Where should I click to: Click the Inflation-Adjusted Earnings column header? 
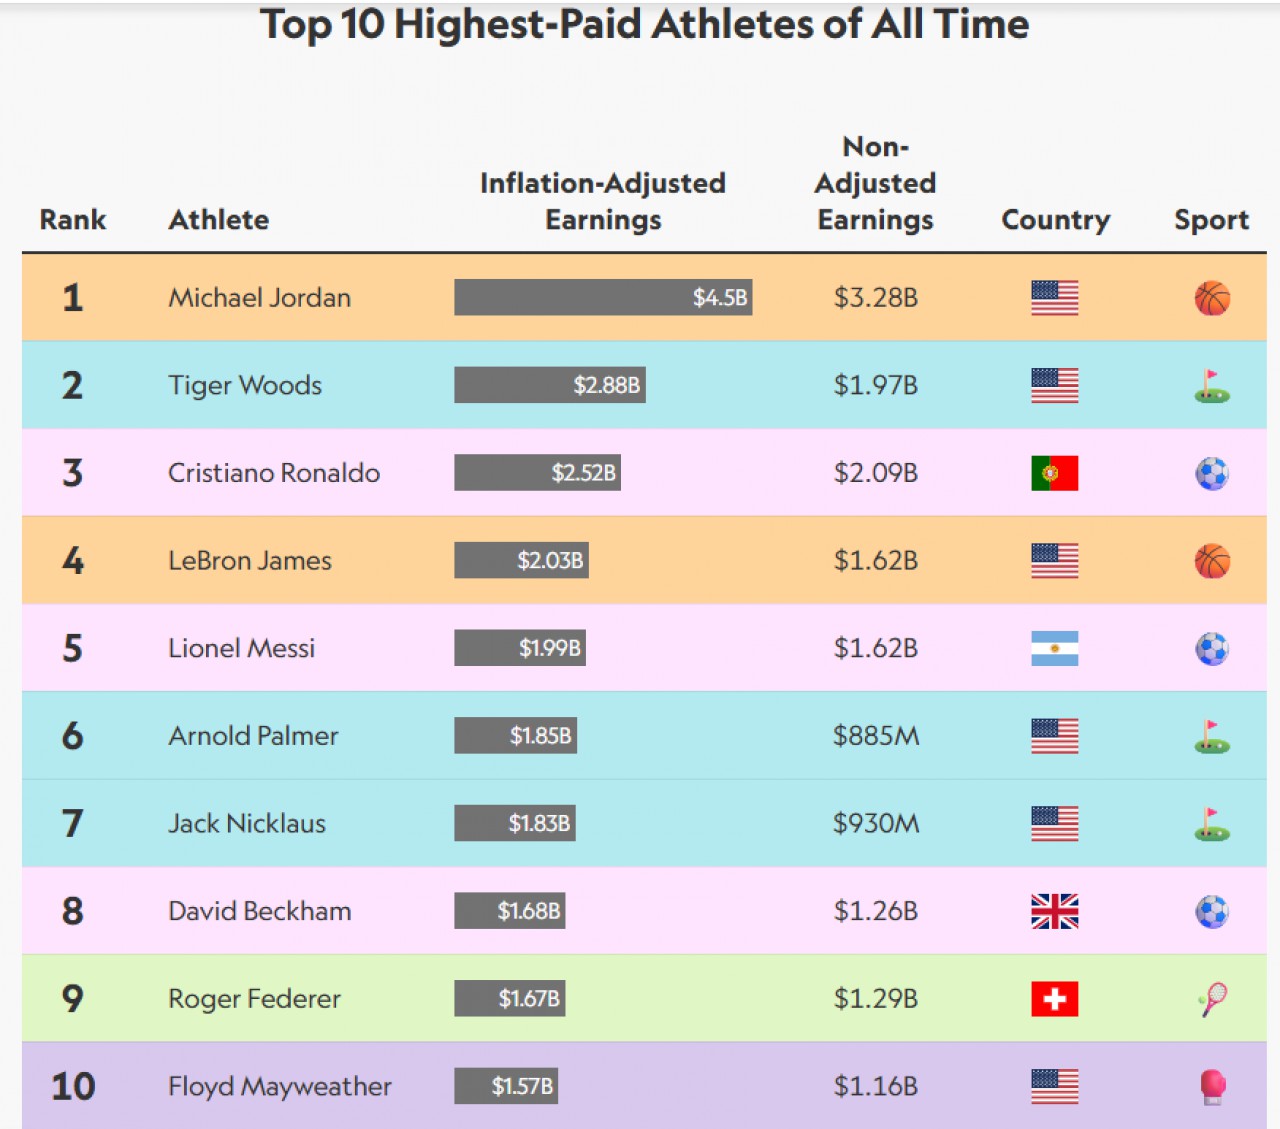tap(603, 201)
